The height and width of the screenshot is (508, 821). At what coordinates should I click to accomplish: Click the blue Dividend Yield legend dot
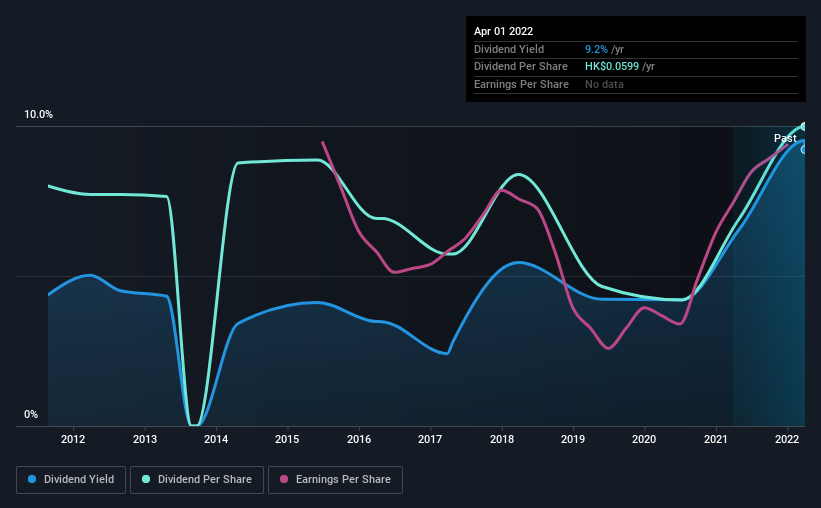point(32,479)
